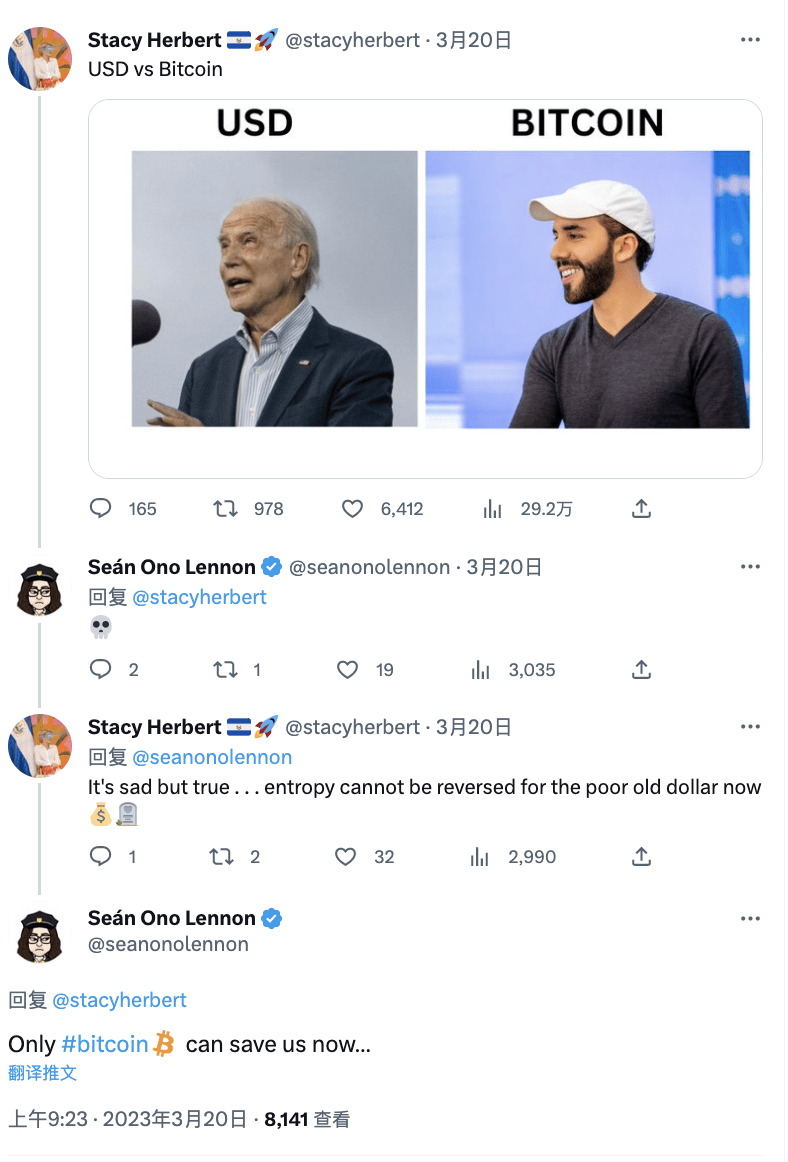Image resolution: width=788 pixels, height=1162 pixels.
Task: Click the #bitcoin hashtag link
Action: tap(105, 1044)
